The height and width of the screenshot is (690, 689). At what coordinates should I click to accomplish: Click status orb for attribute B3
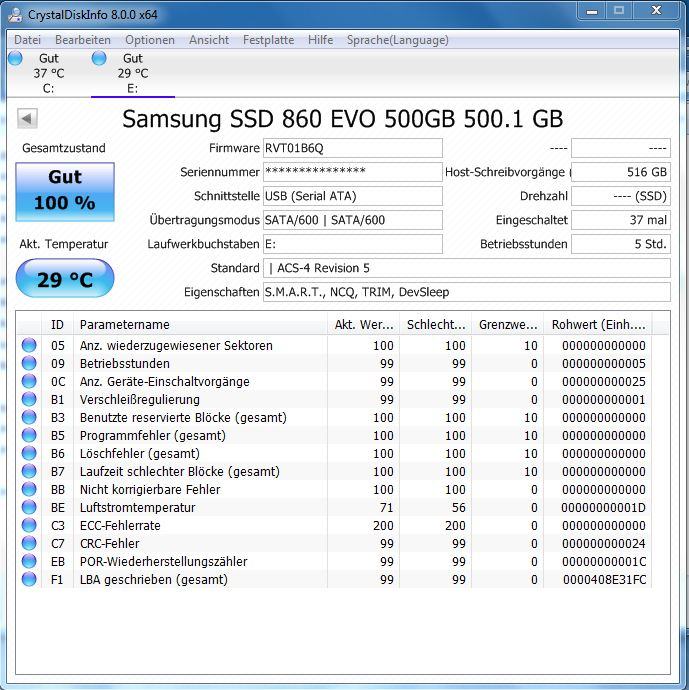pyautogui.click(x=29, y=417)
